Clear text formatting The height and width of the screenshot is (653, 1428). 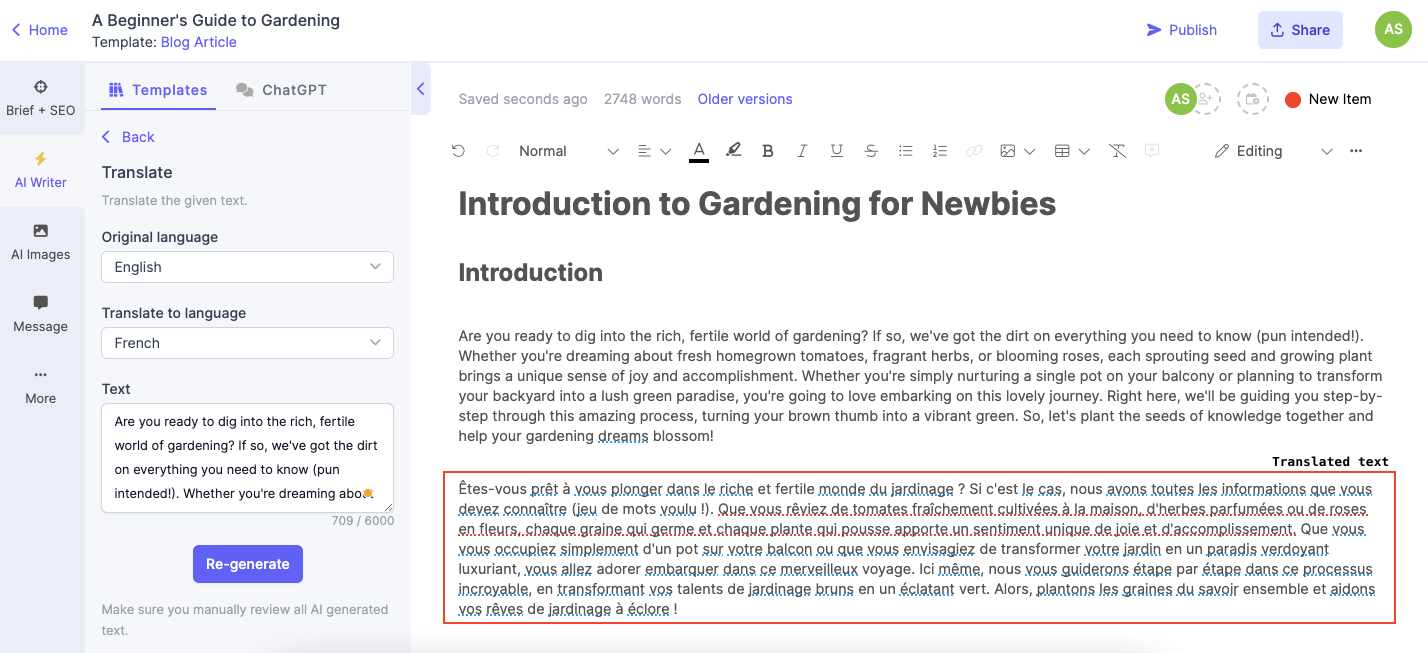(1118, 151)
